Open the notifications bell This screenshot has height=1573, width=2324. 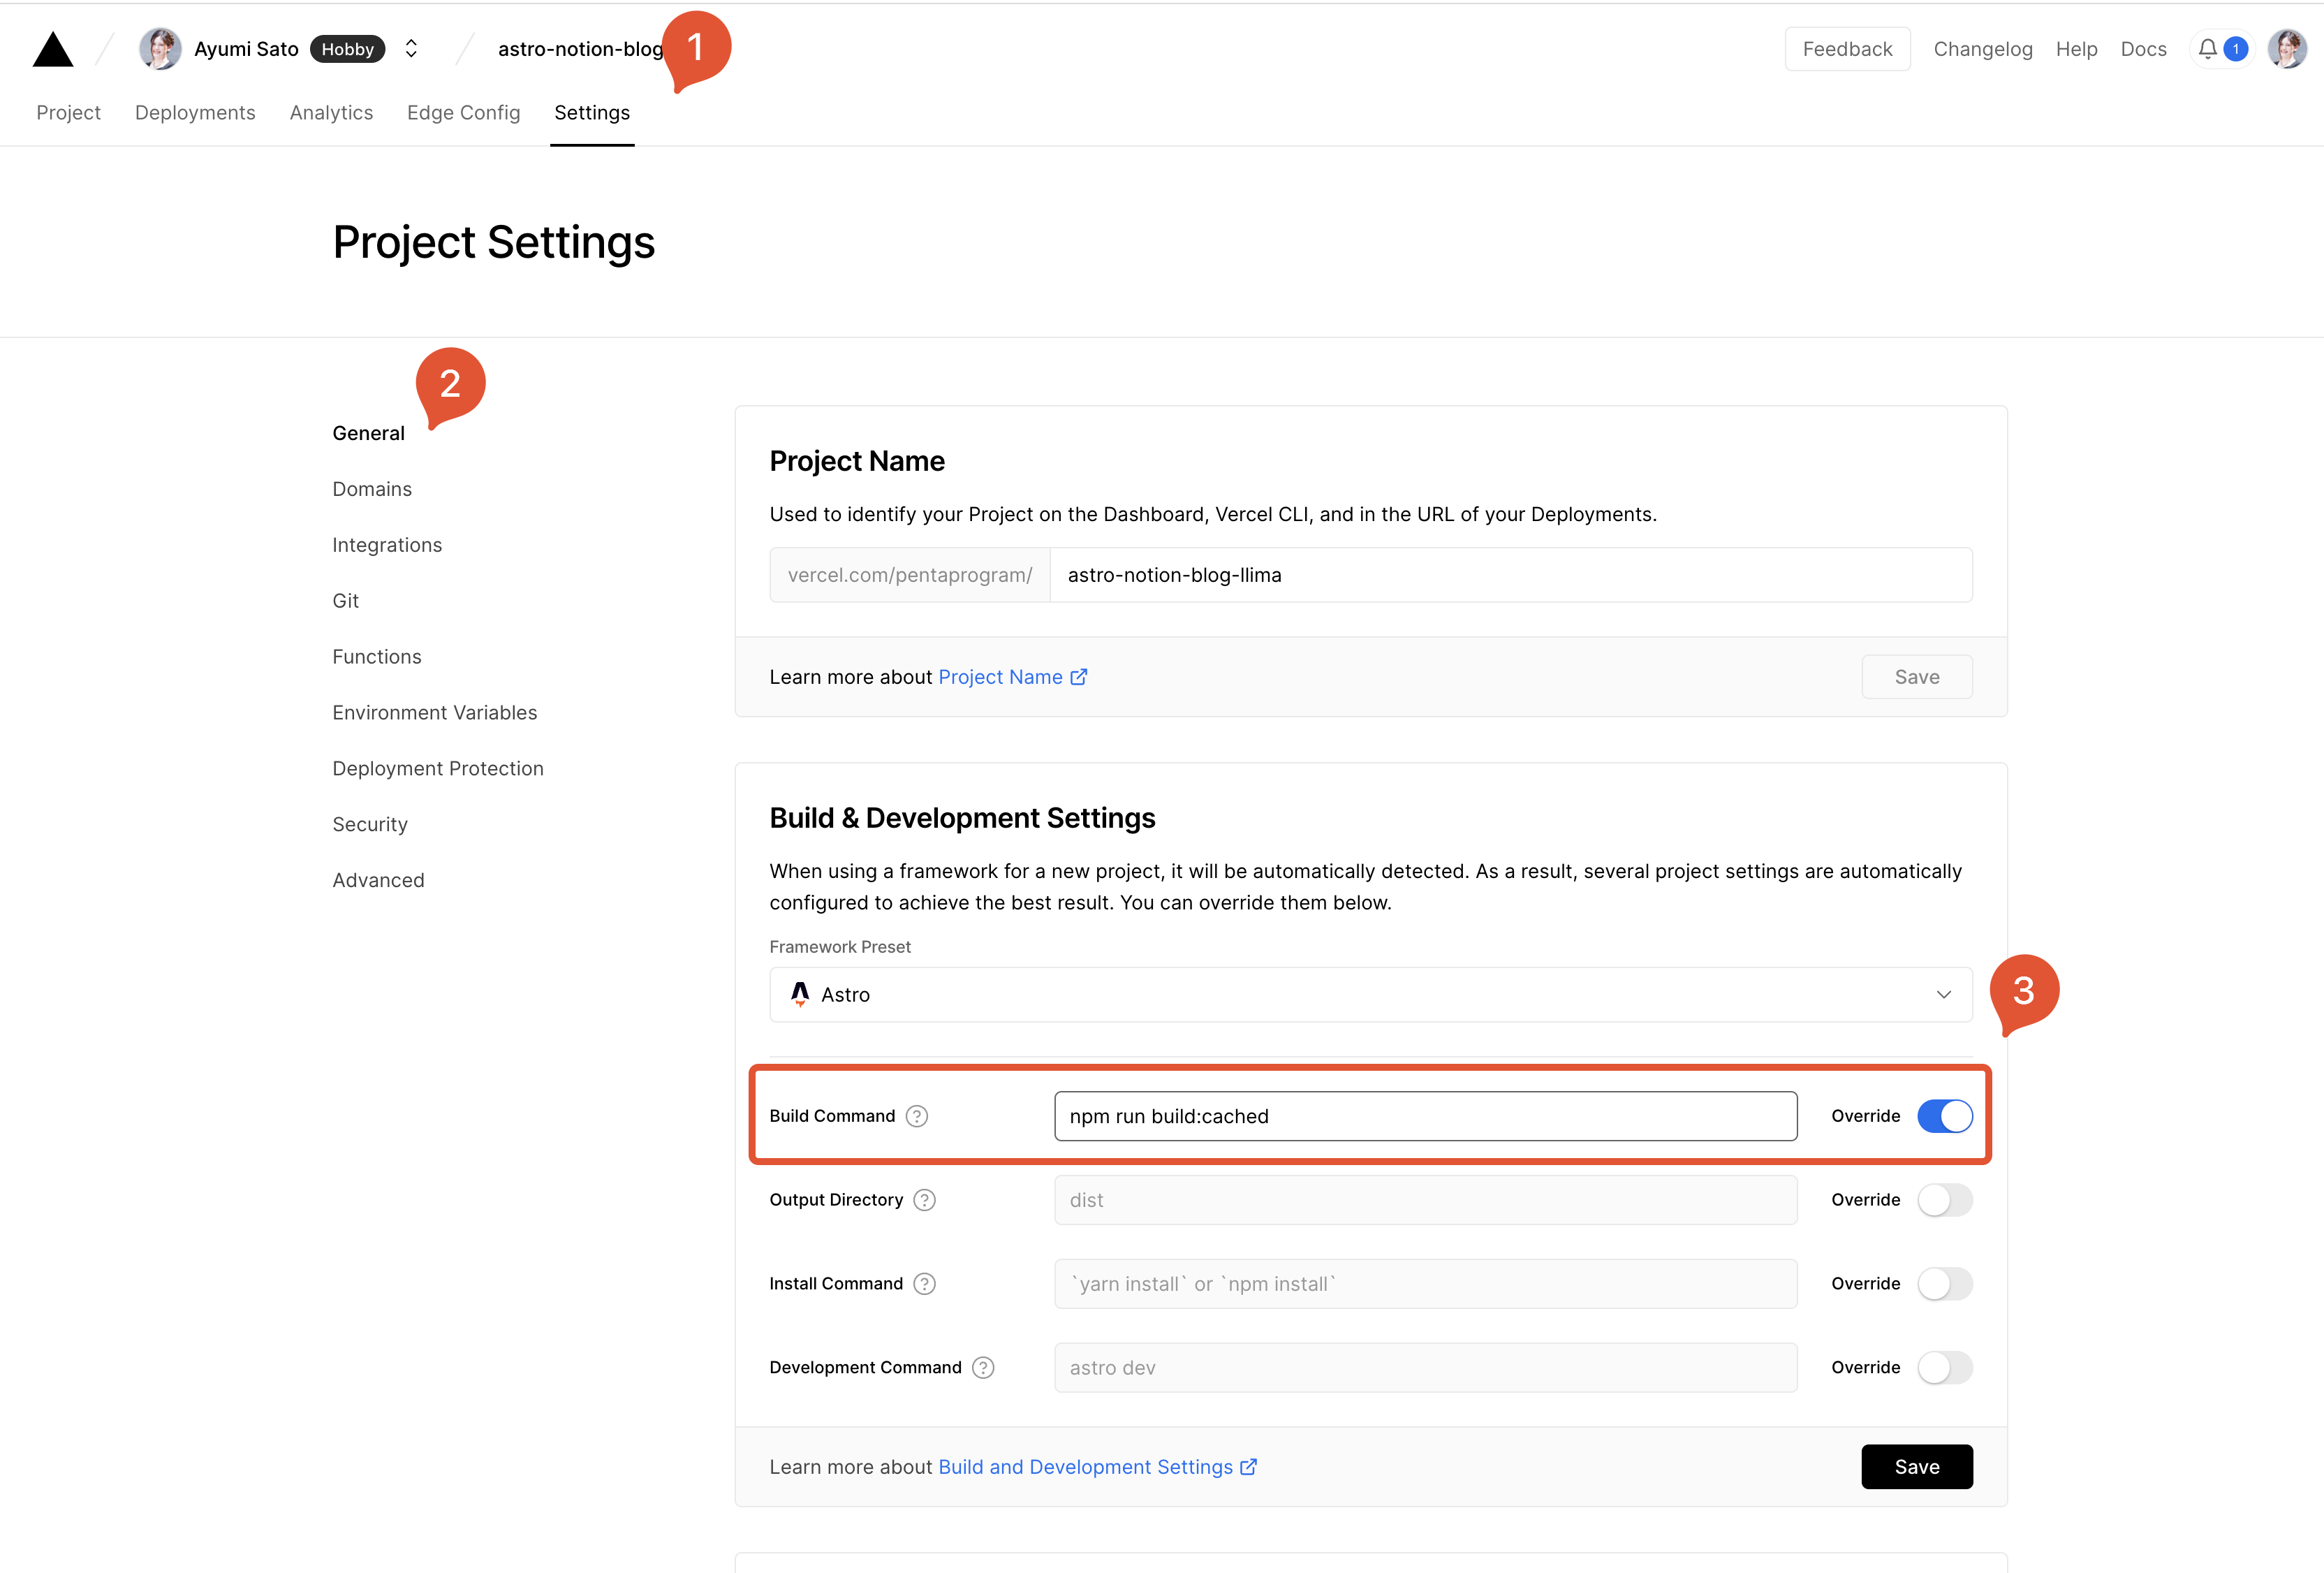click(2207, 49)
